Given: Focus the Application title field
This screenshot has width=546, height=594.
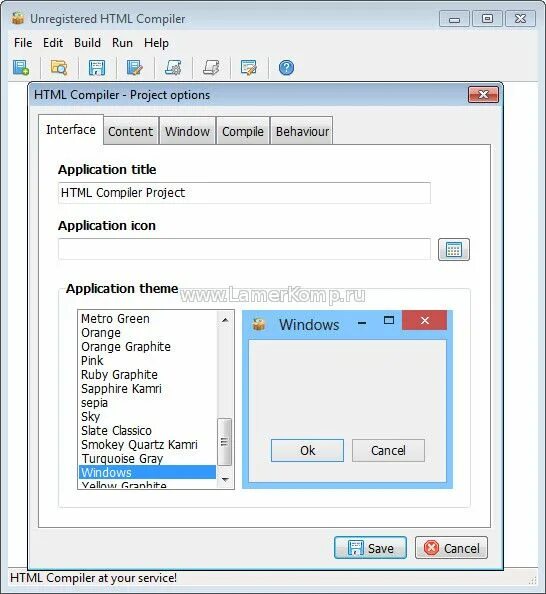Looking at the screenshot, I should point(244,193).
